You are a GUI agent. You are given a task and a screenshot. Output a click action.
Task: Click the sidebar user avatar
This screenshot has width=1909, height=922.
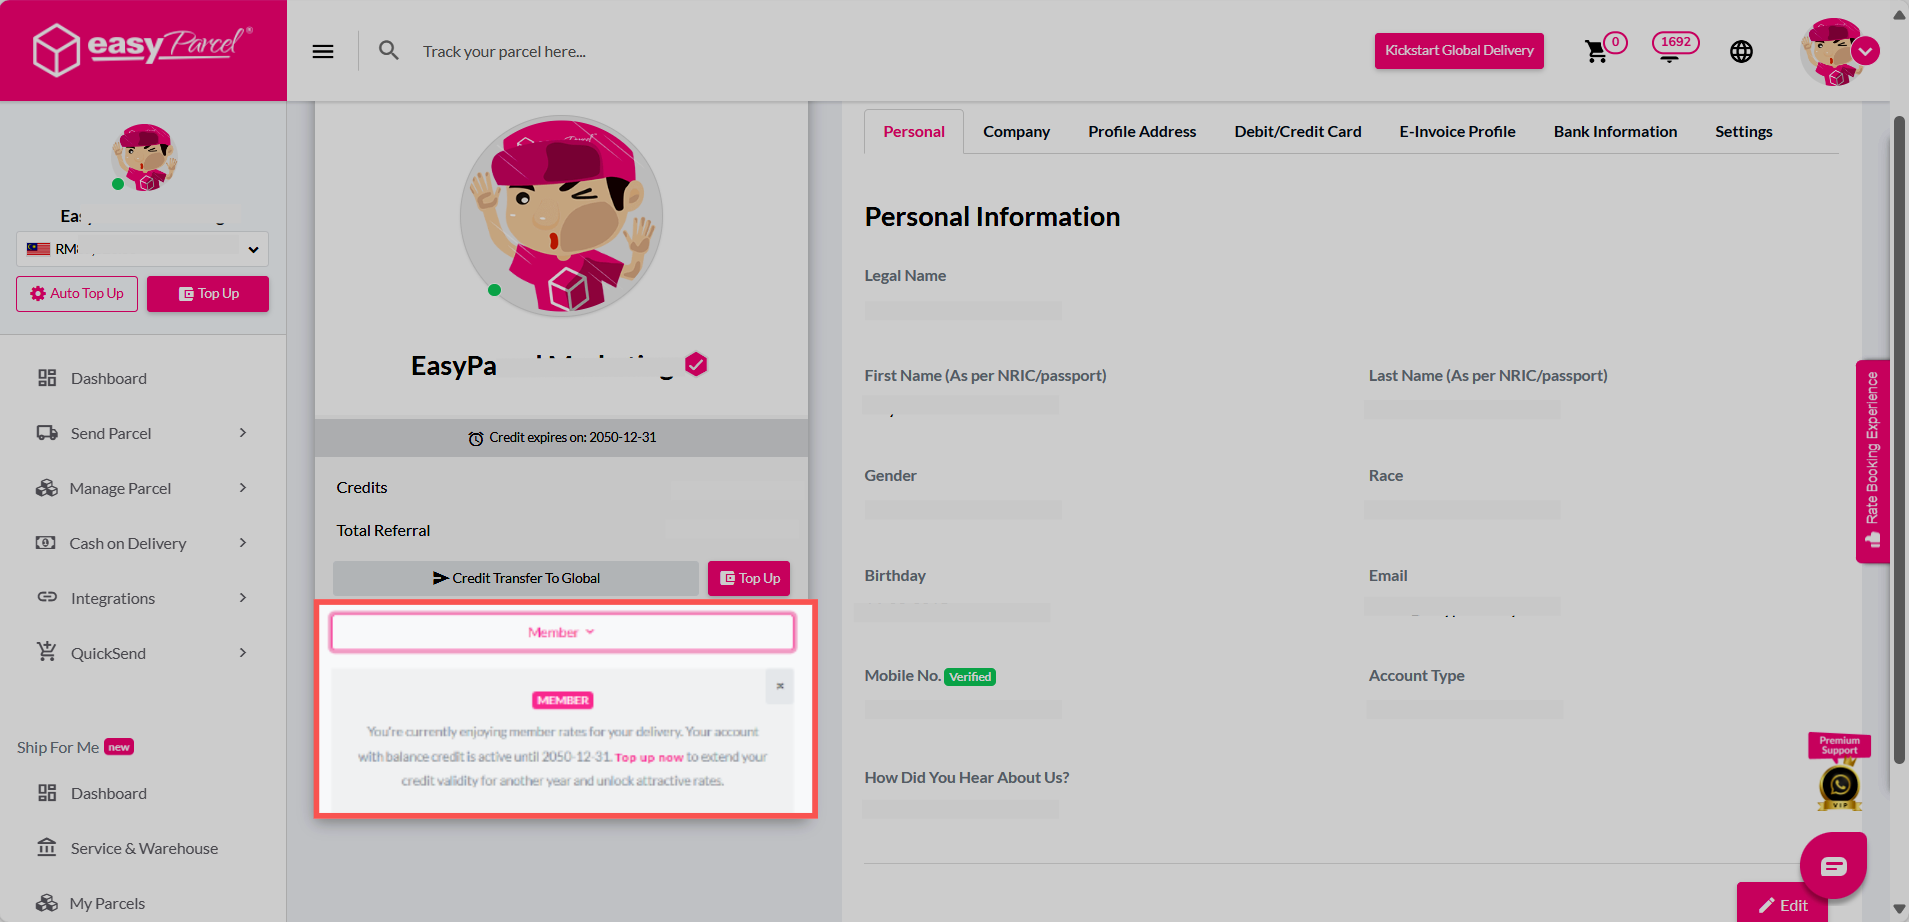pyautogui.click(x=144, y=158)
